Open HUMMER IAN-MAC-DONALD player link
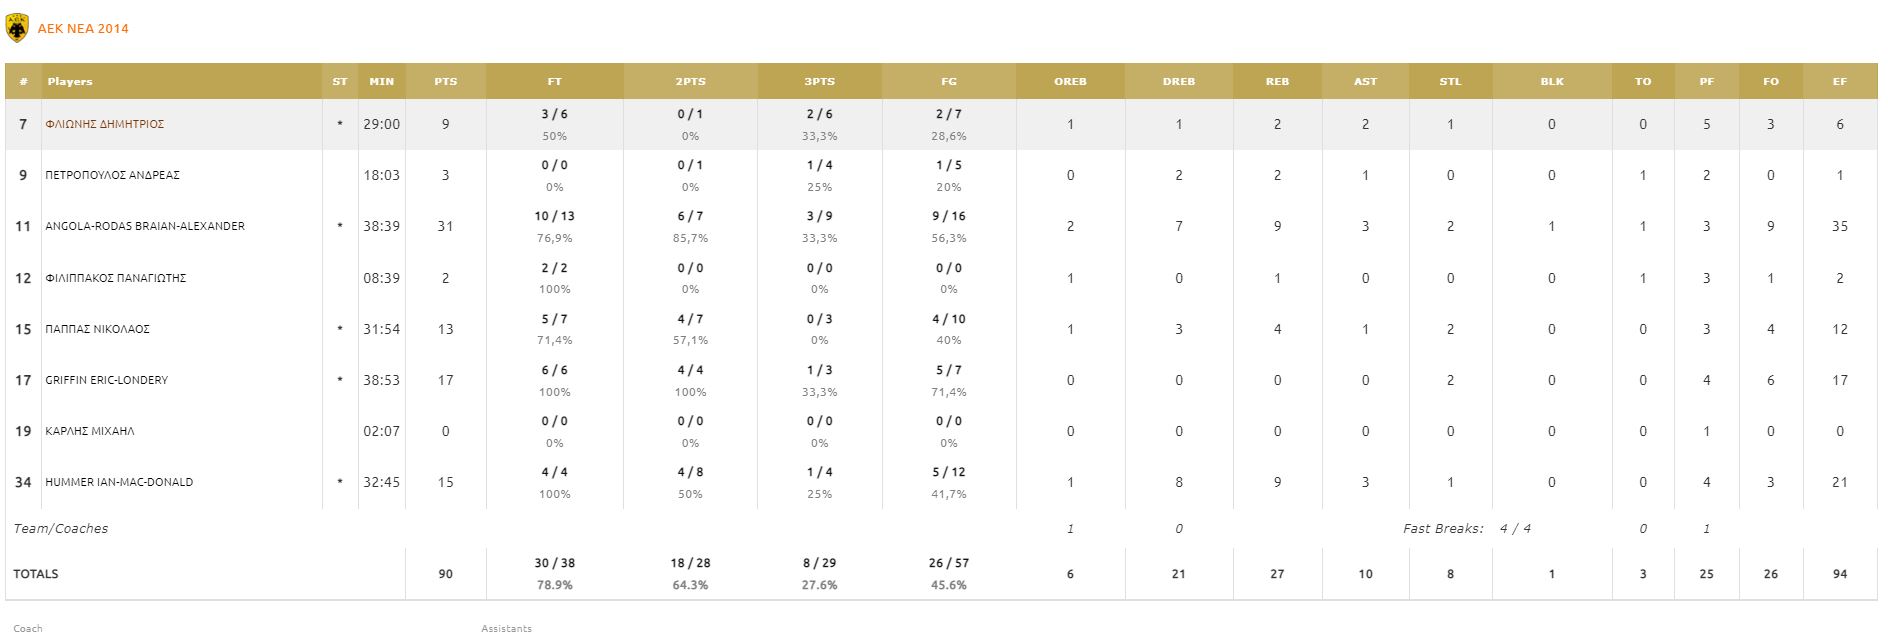The image size is (1888, 632). [x=119, y=482]
